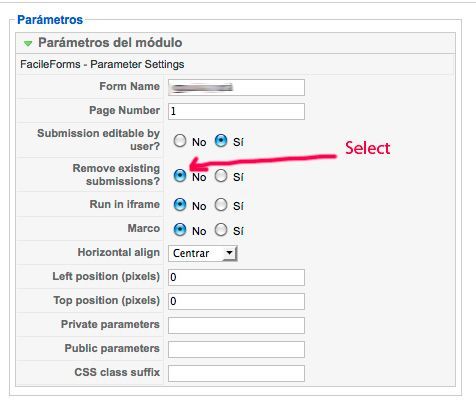Click the Form Name text field
Viewport: 476px width, 418px height.
[x=236, y=87]
